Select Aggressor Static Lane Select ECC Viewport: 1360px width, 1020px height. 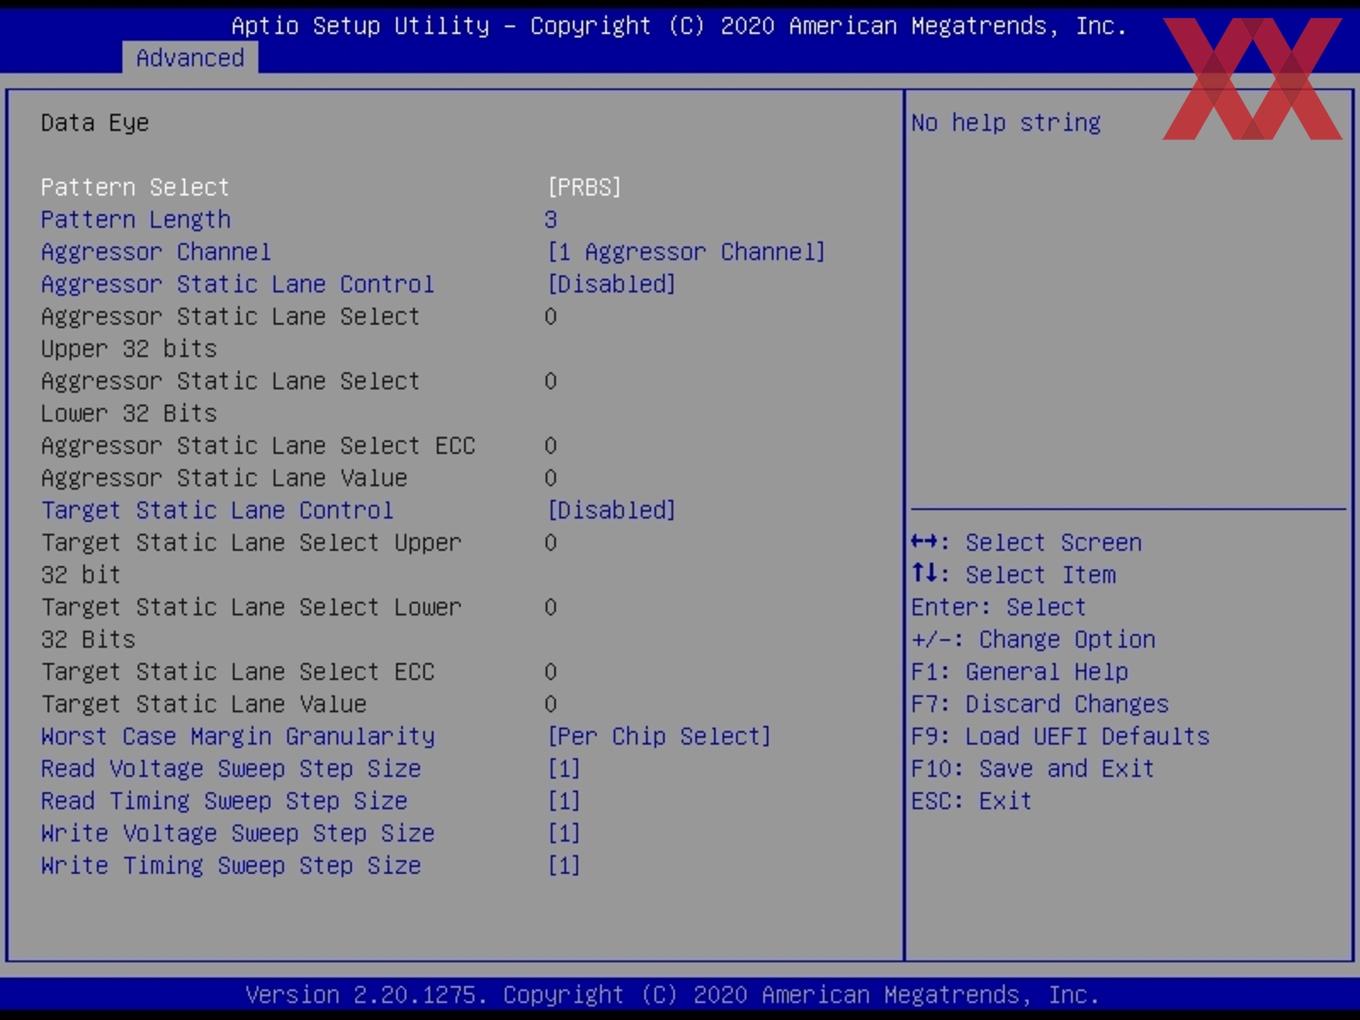click(258, 445)
